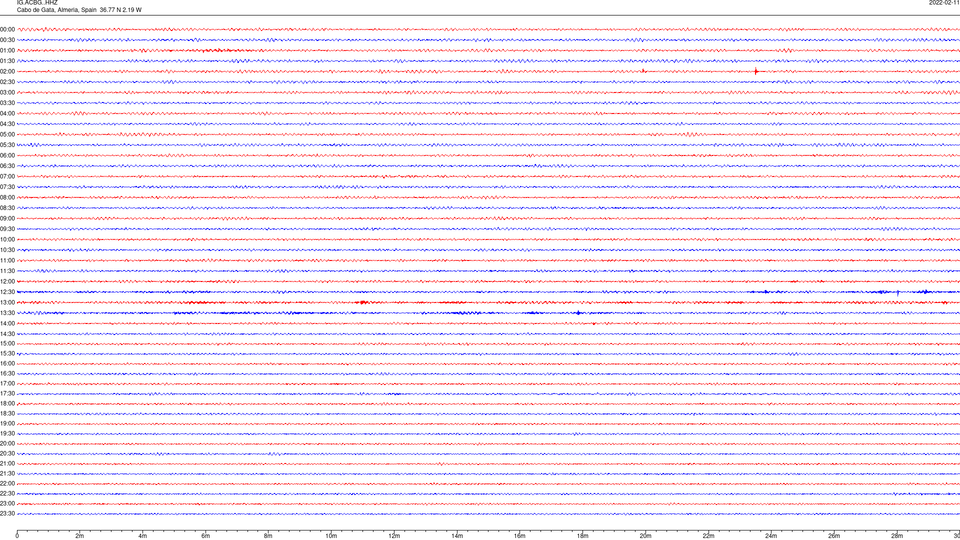Select the 12:30 trace time label
The image size is (960, 540).
[7, 292]
